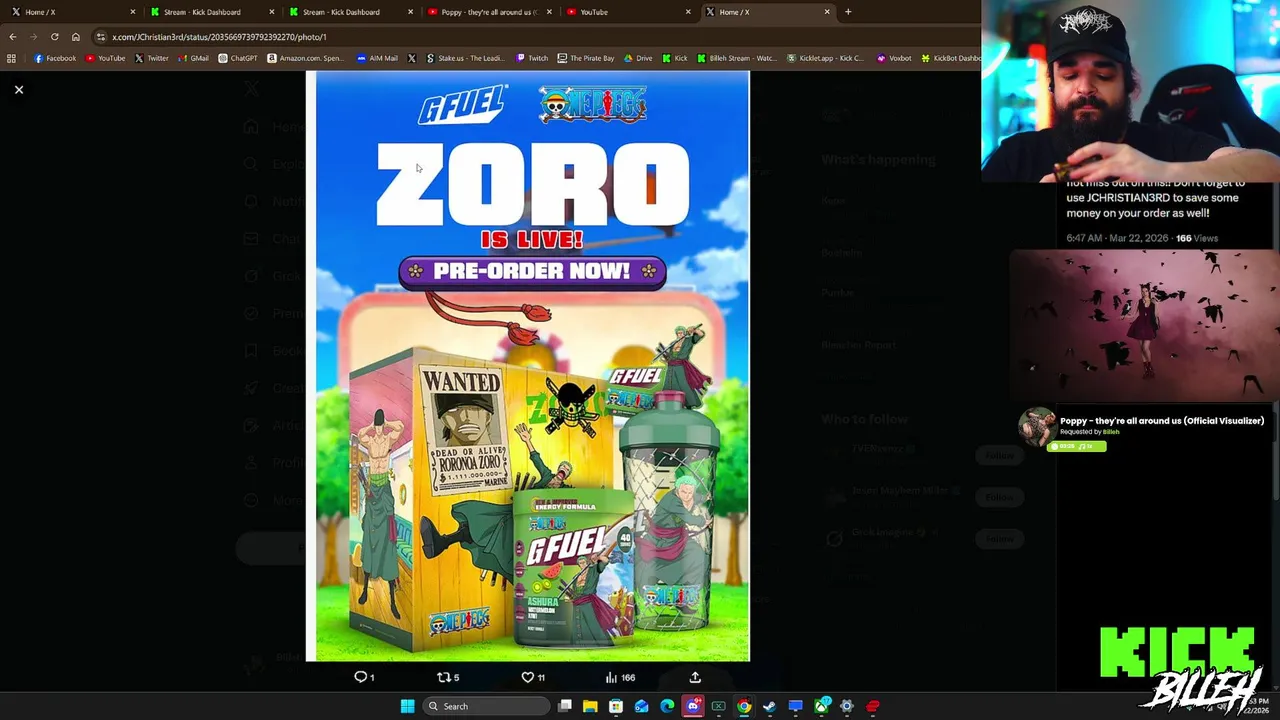1280x720 pixels.
Task: Open the Kicklet.app bookmark
Action: tap(825, 58)
